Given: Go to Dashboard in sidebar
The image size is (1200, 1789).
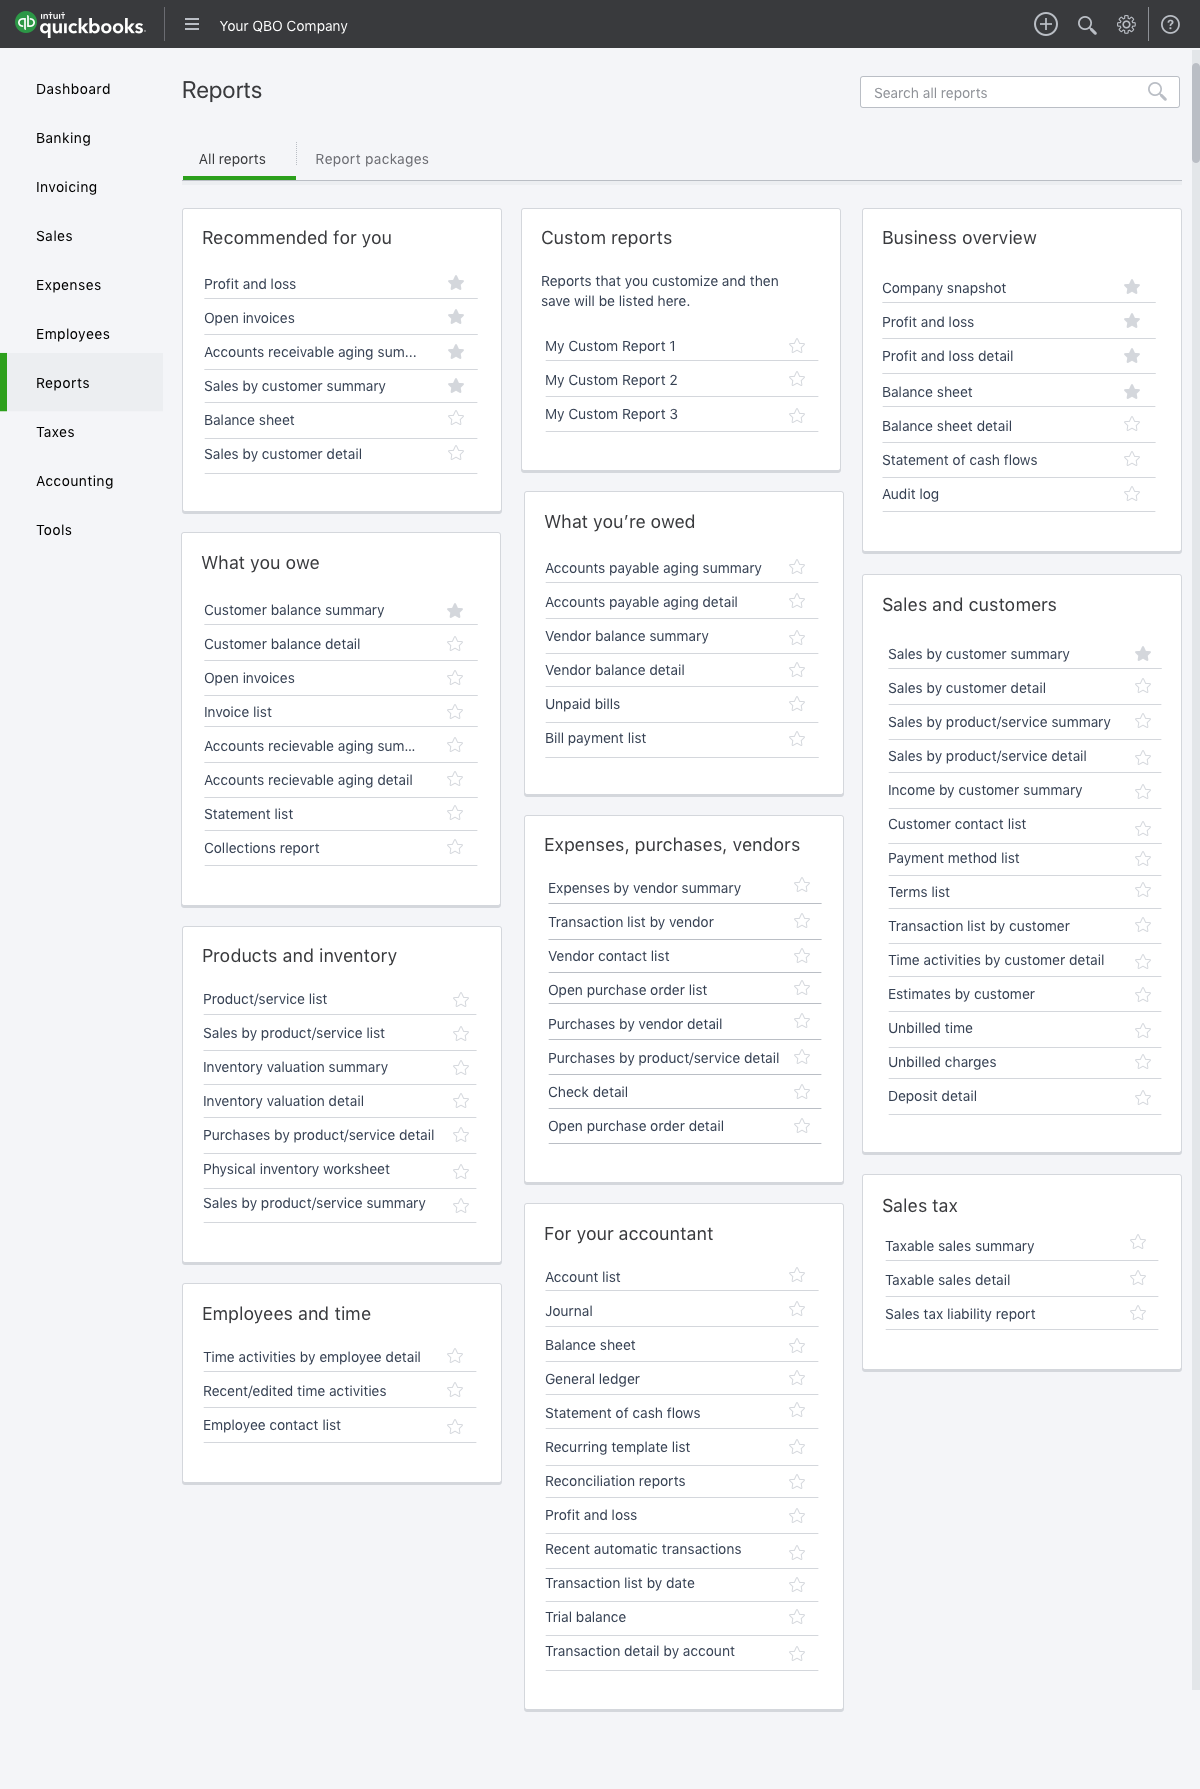Looking at the screenshot, I should pyautogui.click(x=73, y=89).
